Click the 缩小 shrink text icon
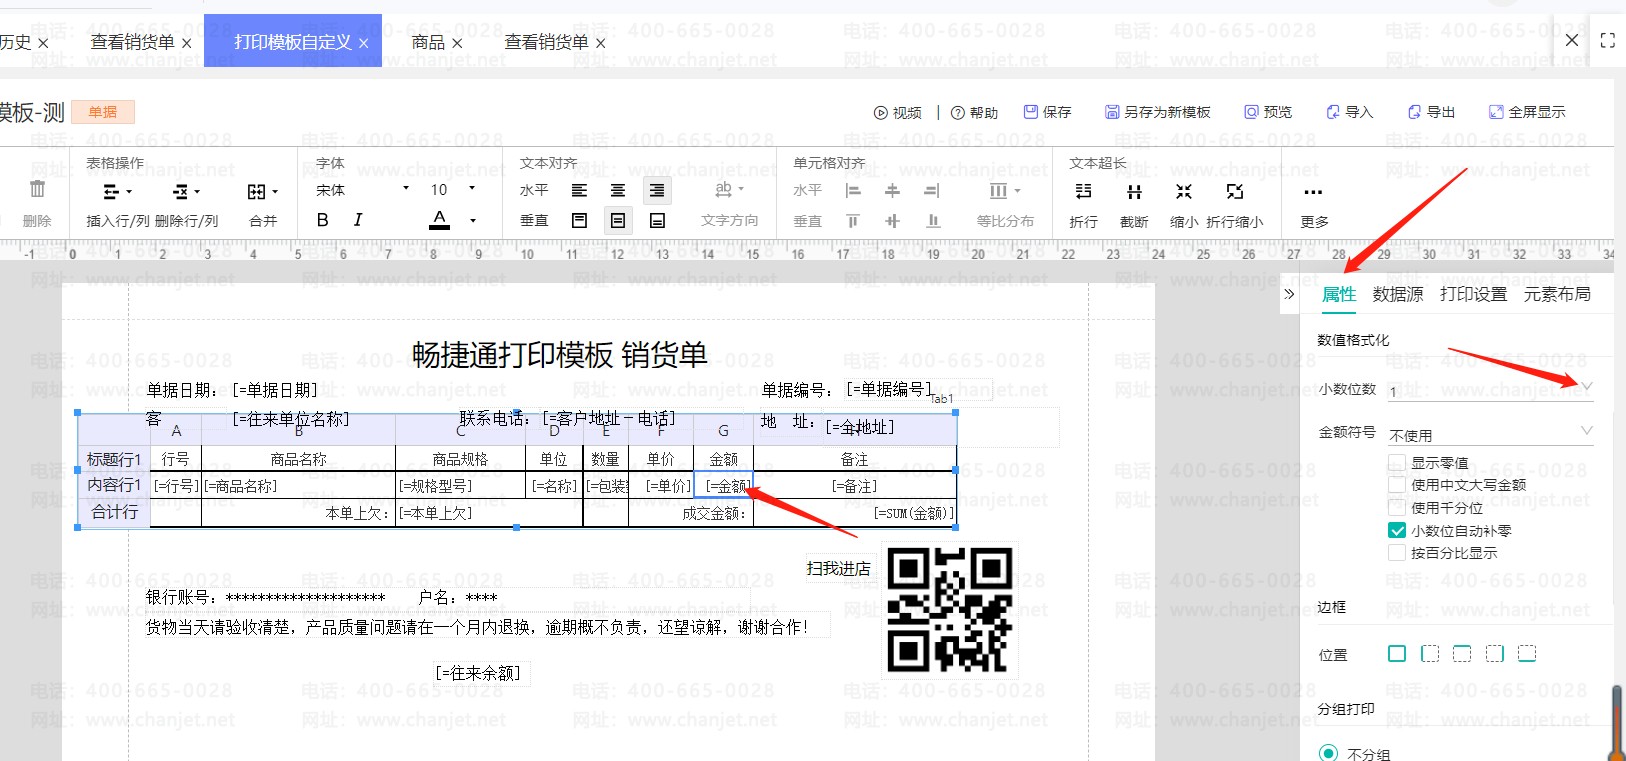The image size is (1626, 761). (1184, 191)
